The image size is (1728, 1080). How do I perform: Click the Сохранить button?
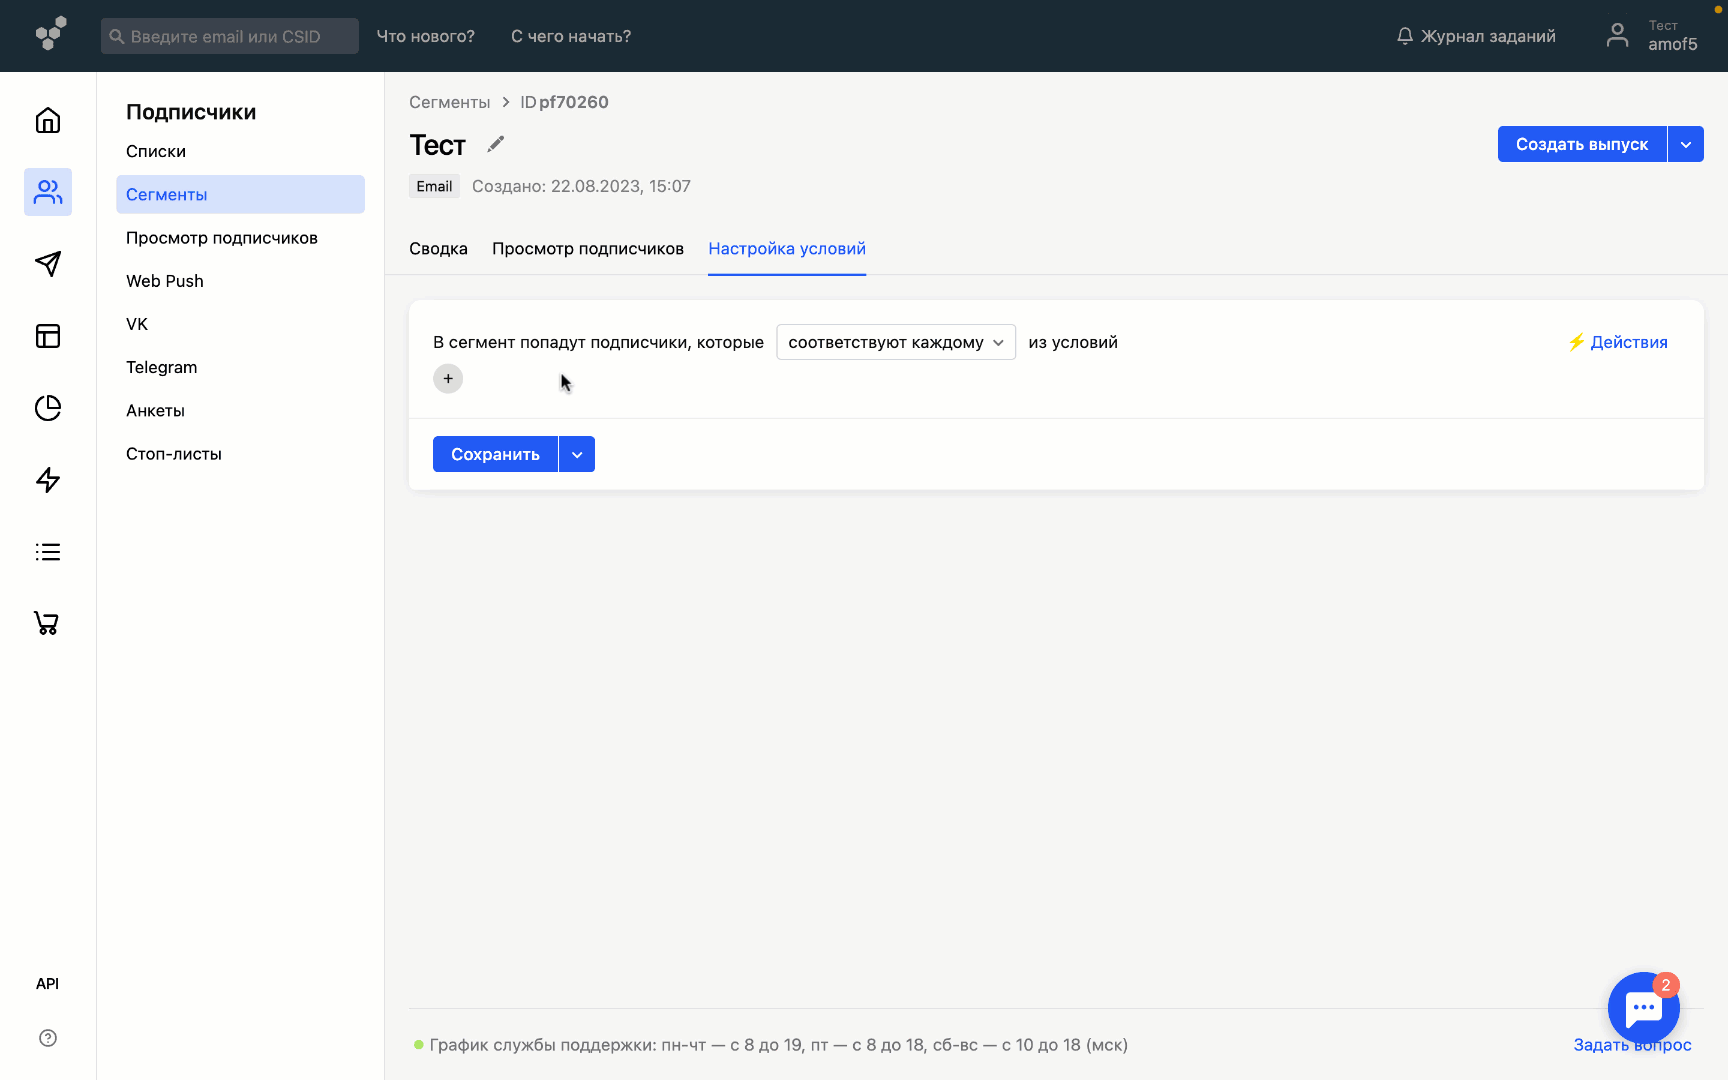495,454
